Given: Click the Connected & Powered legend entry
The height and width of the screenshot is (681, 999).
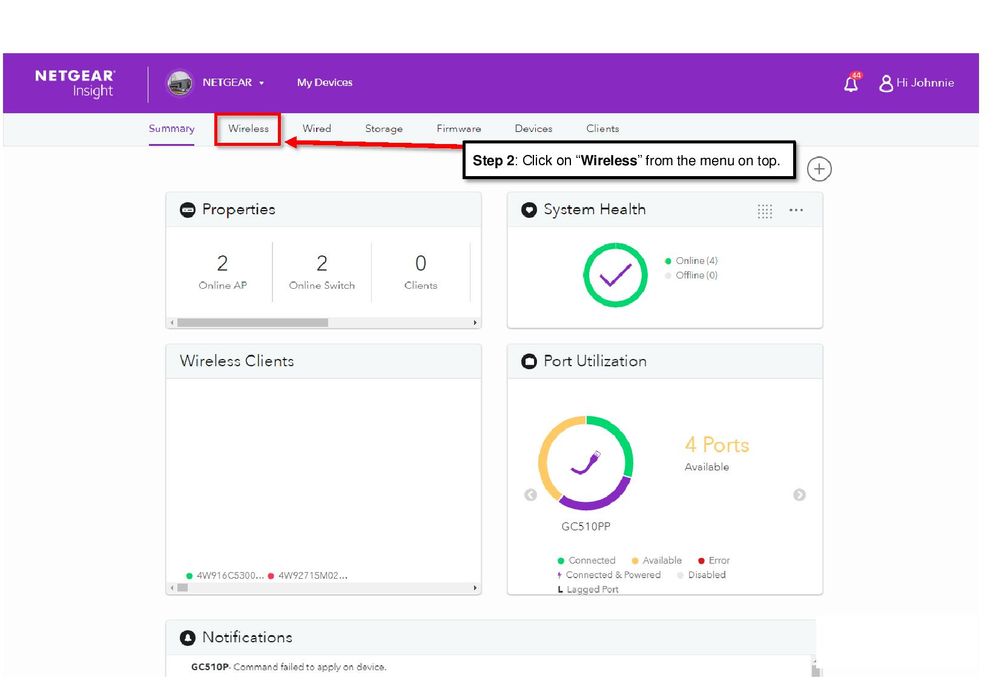Looking at the screenshot, I should [x=609, y=575].
